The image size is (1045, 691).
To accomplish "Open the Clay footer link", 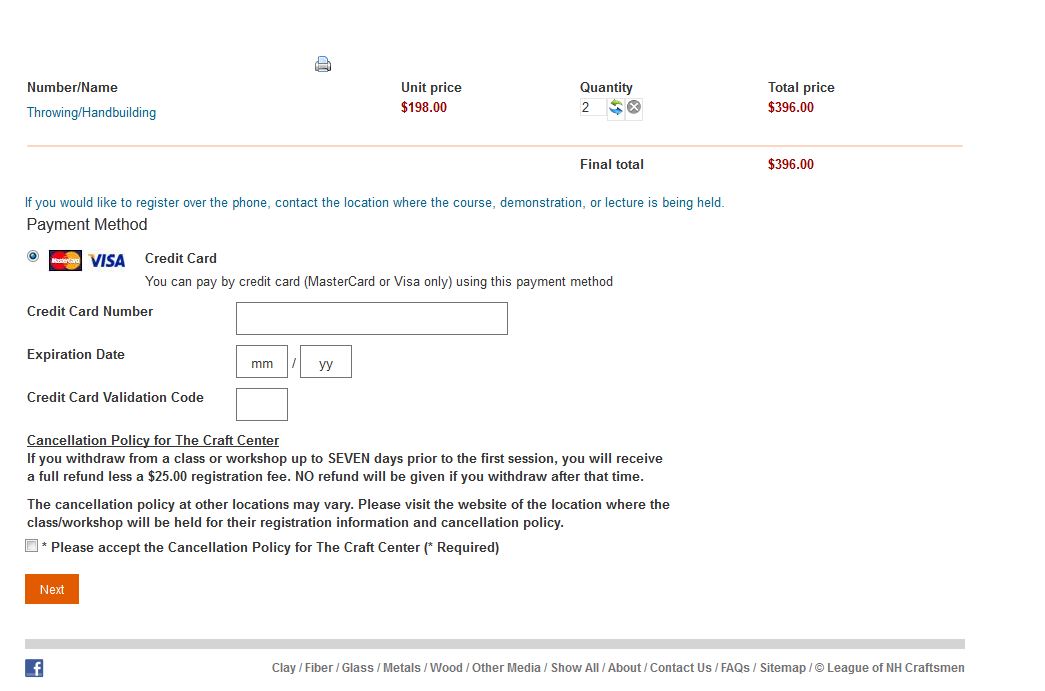I will click(283, 668).
